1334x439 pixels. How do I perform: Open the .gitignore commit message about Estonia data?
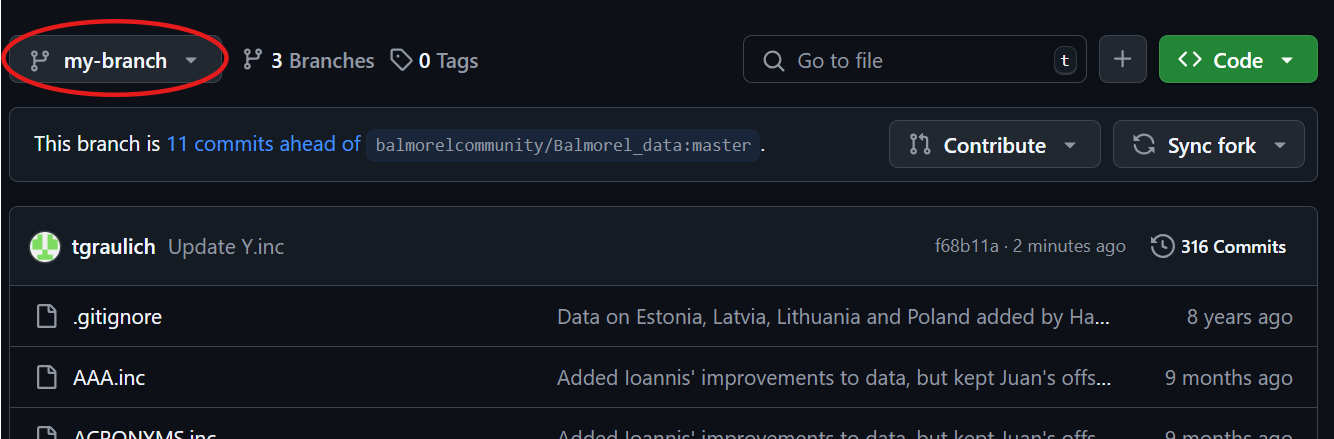(834, 317)
